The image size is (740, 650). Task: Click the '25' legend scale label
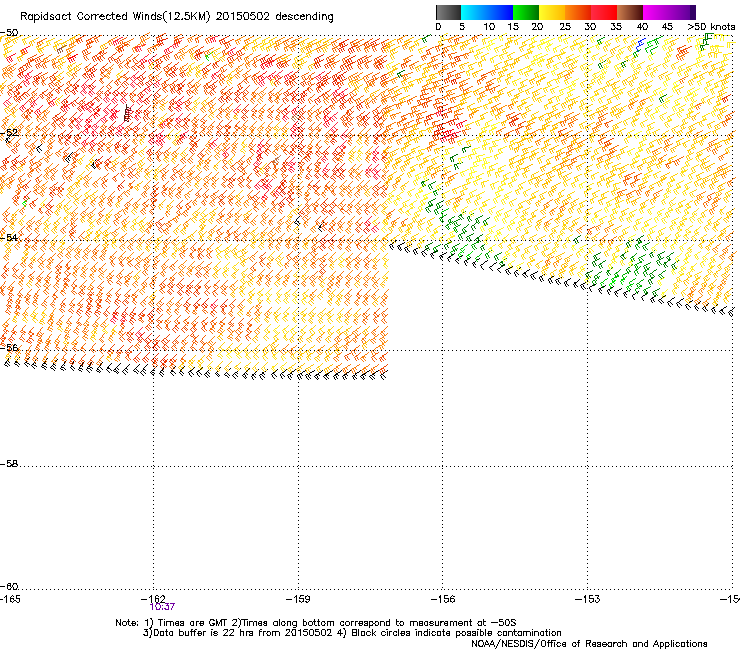(x=565, y=27)
